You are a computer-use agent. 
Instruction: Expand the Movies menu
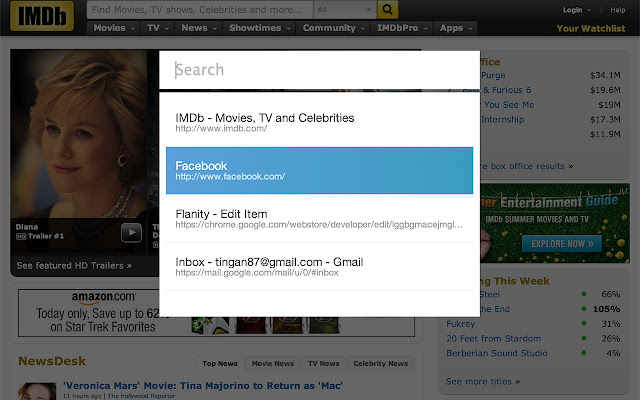(x=115, y=28)
